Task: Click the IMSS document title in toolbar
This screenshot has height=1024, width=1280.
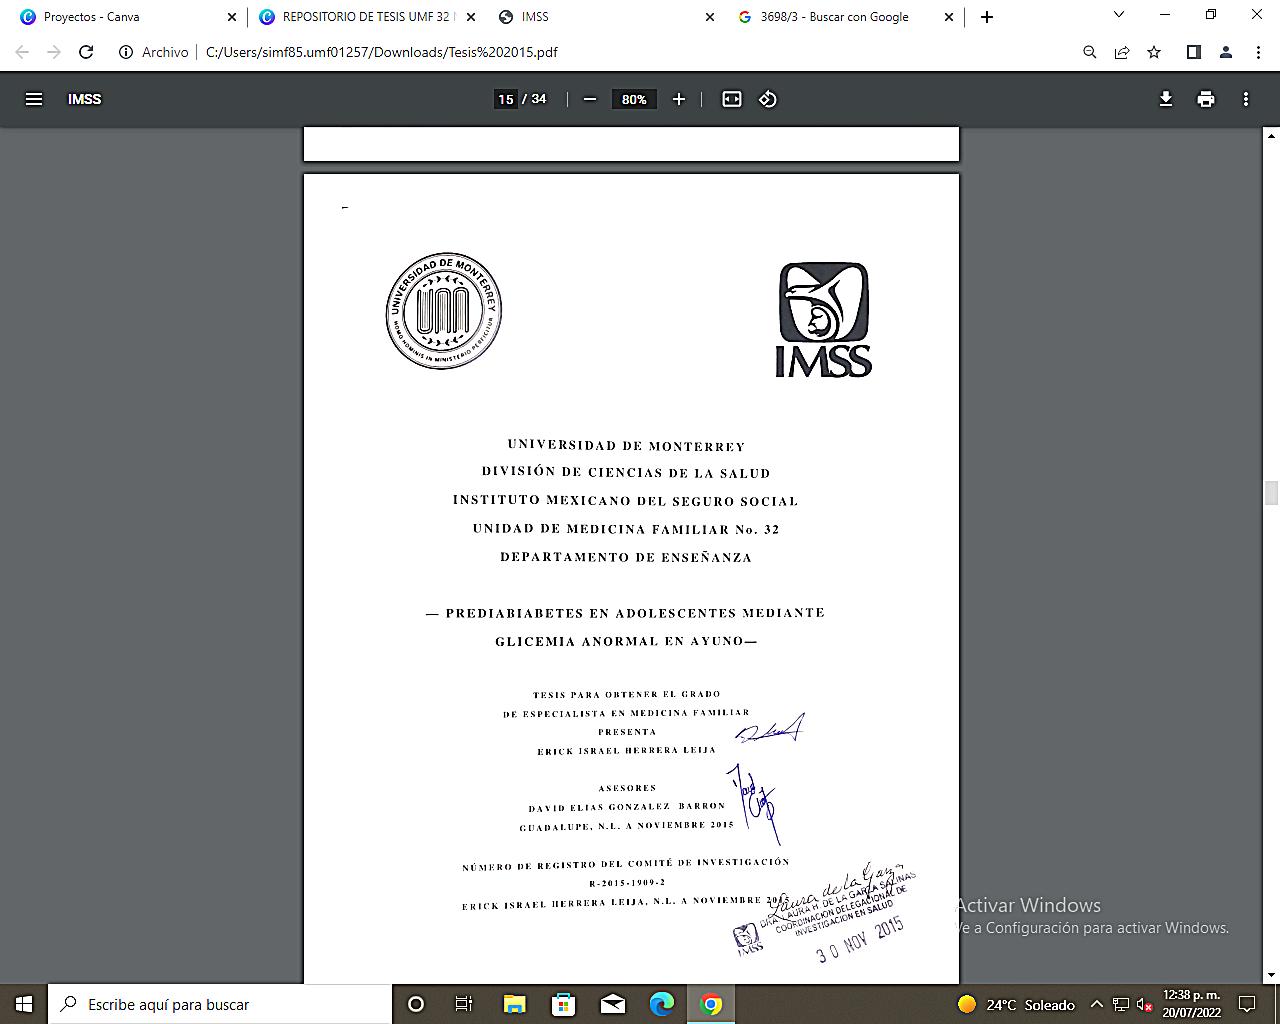Action: (85, 99)
